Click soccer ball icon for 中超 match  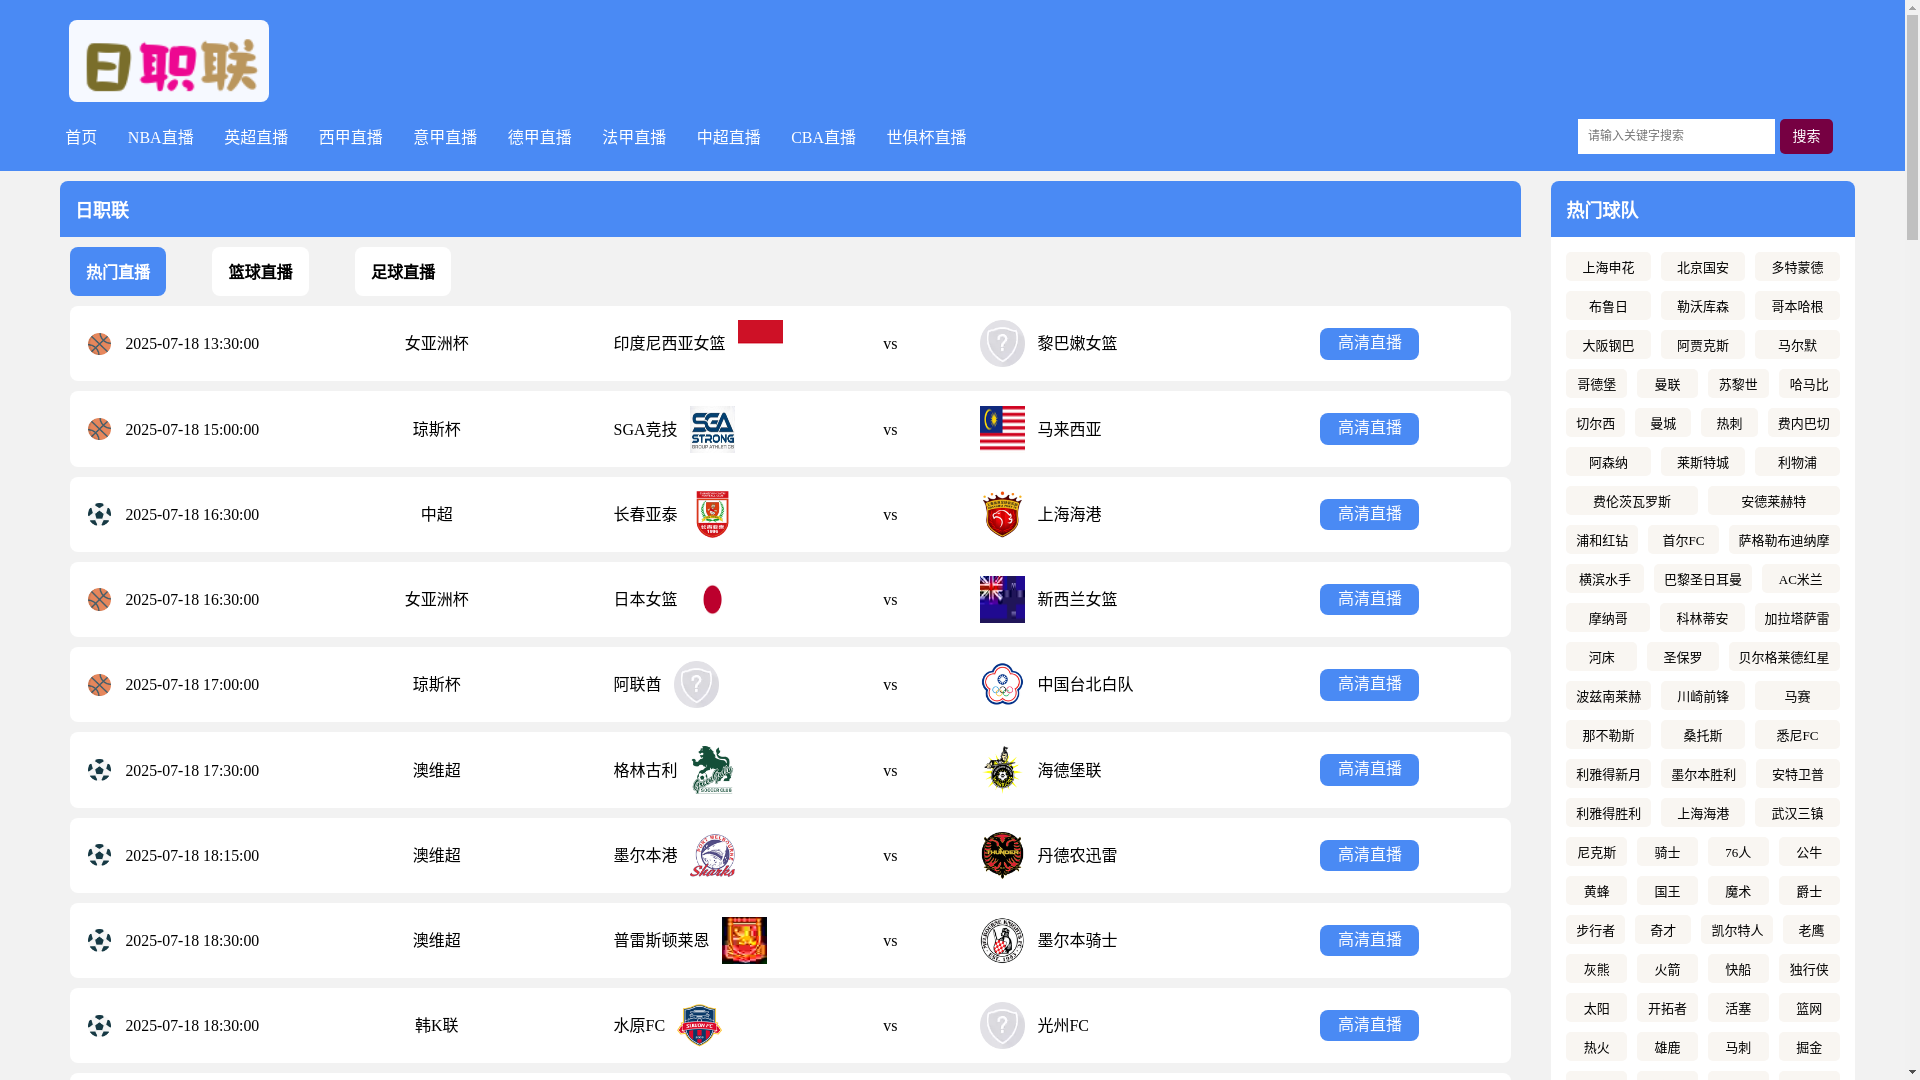coord(99,514)
